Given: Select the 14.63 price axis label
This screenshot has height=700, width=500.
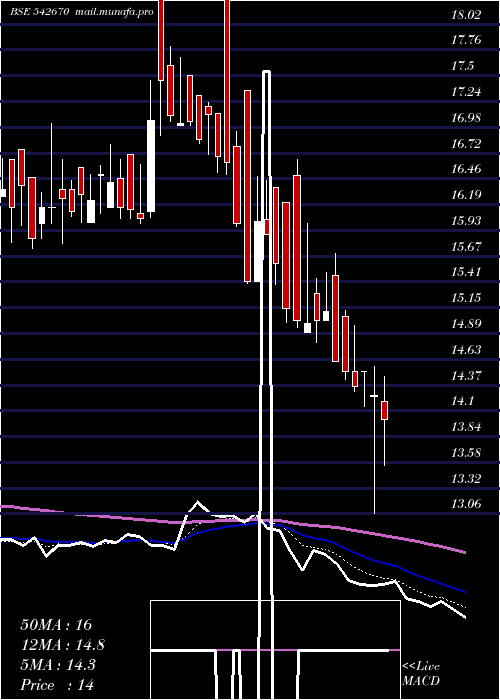Looking at the screenshot, I should coord(466,350).
